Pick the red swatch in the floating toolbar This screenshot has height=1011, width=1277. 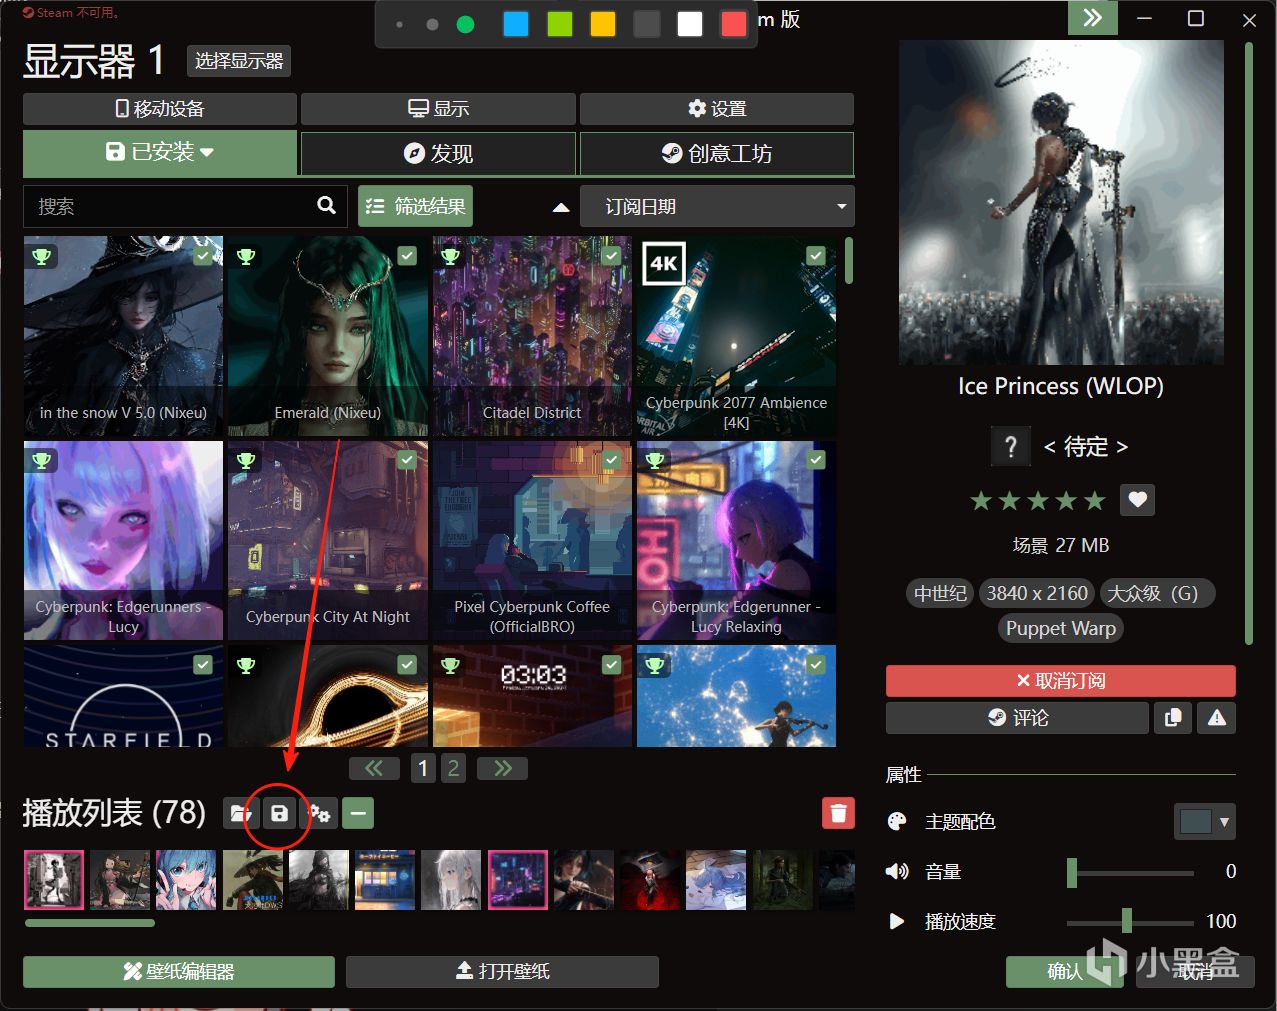734,24
